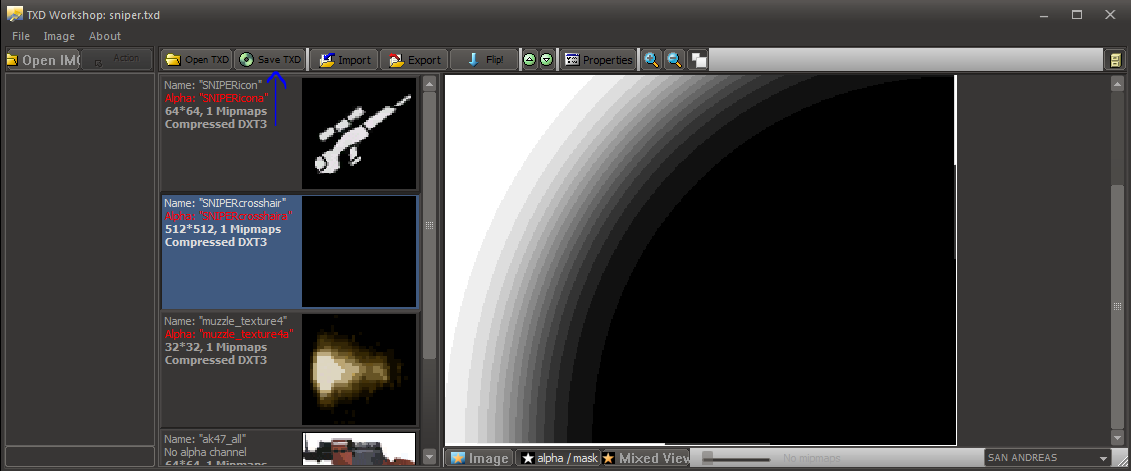The image size is (1131, 471).
Task: Click the zoom in magnifier icon
Action: pos(651,60)
